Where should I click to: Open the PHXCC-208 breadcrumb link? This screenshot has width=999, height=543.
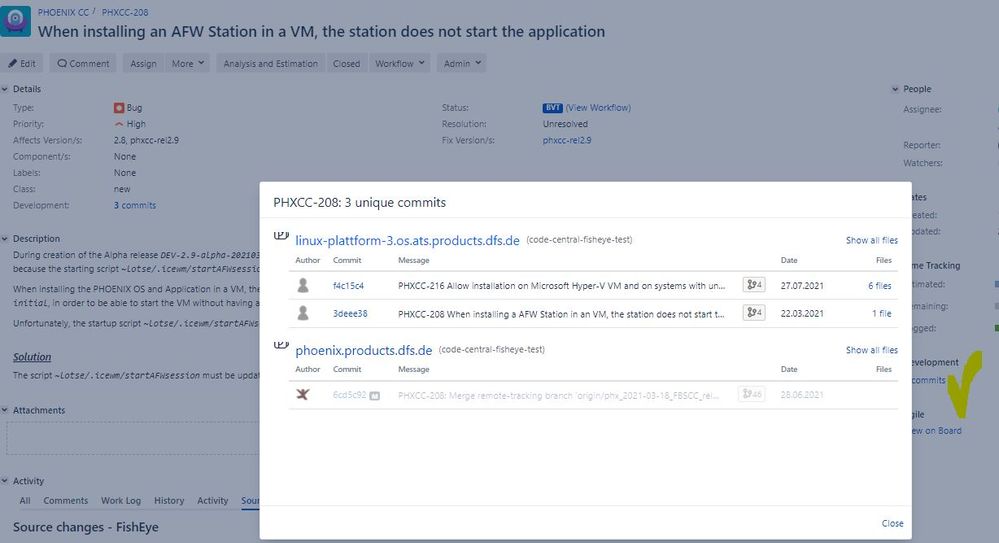tap(125, 12)
